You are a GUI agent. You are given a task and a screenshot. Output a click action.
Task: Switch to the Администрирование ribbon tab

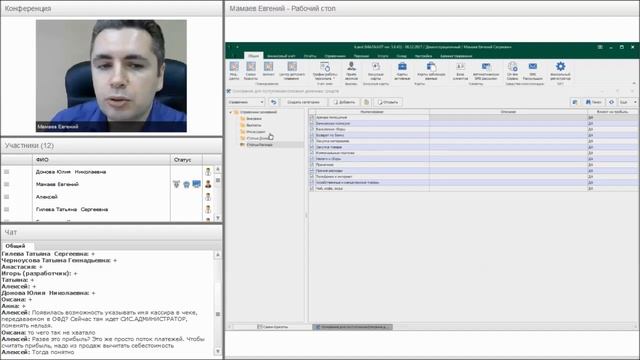pyautogui.click(x=456, y=56)
